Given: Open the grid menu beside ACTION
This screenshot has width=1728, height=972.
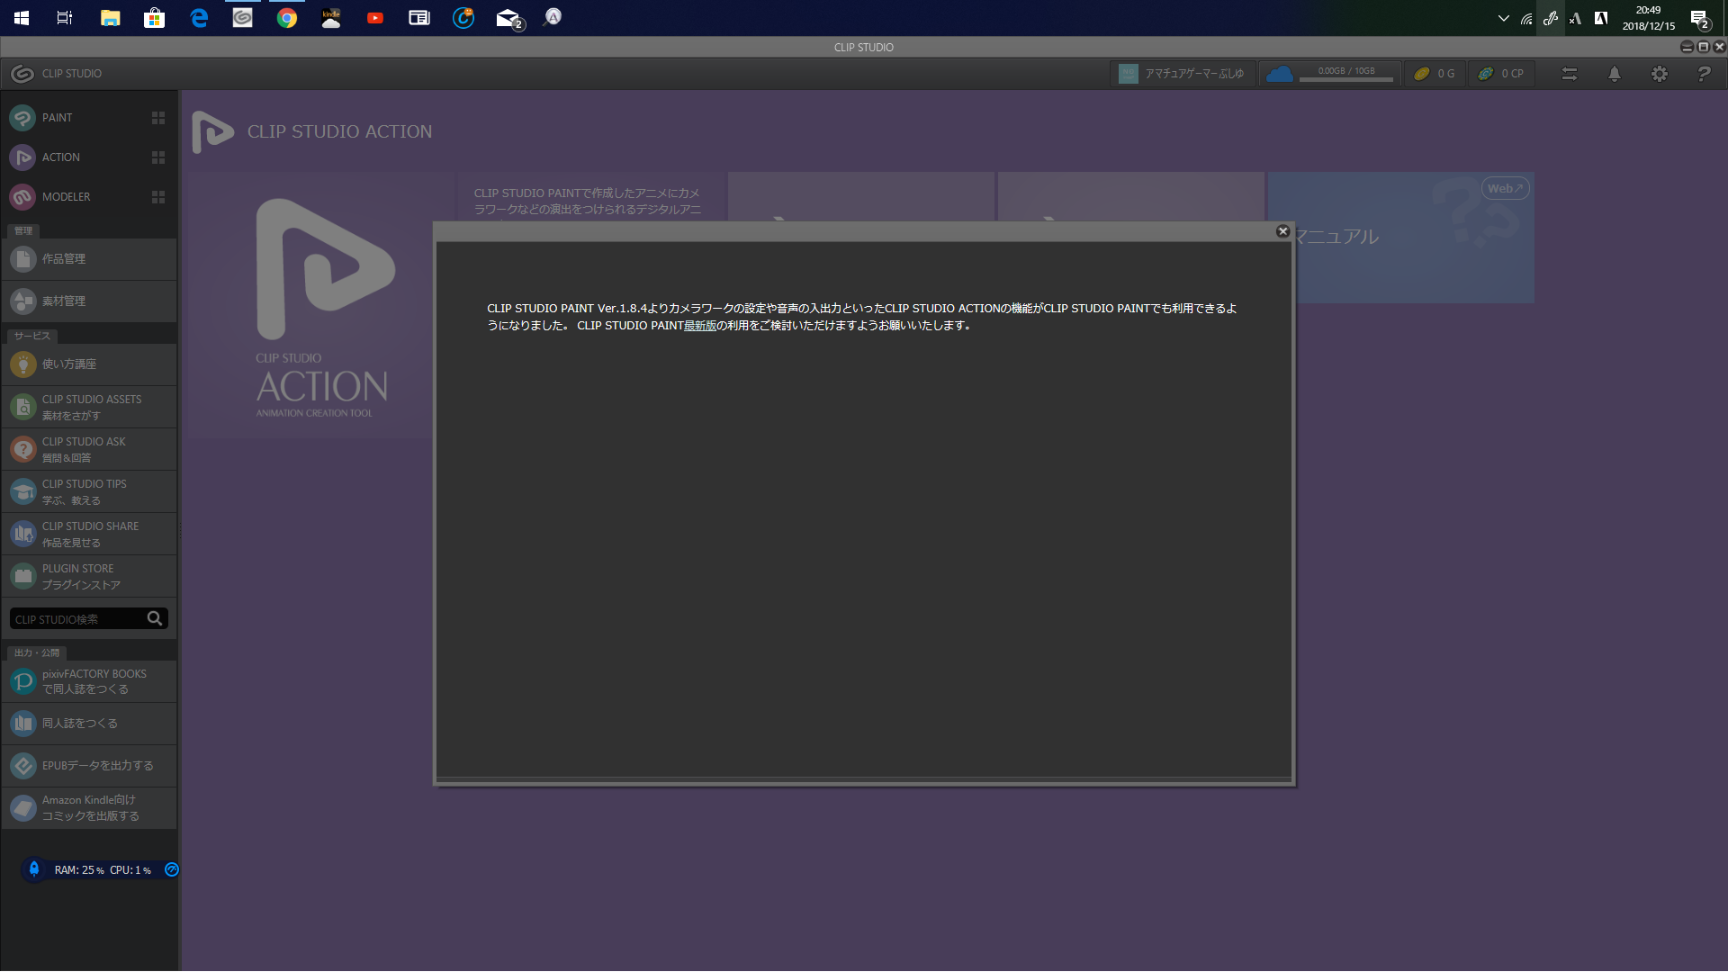Looking at the screenshot, I should [x=158, y=157].
